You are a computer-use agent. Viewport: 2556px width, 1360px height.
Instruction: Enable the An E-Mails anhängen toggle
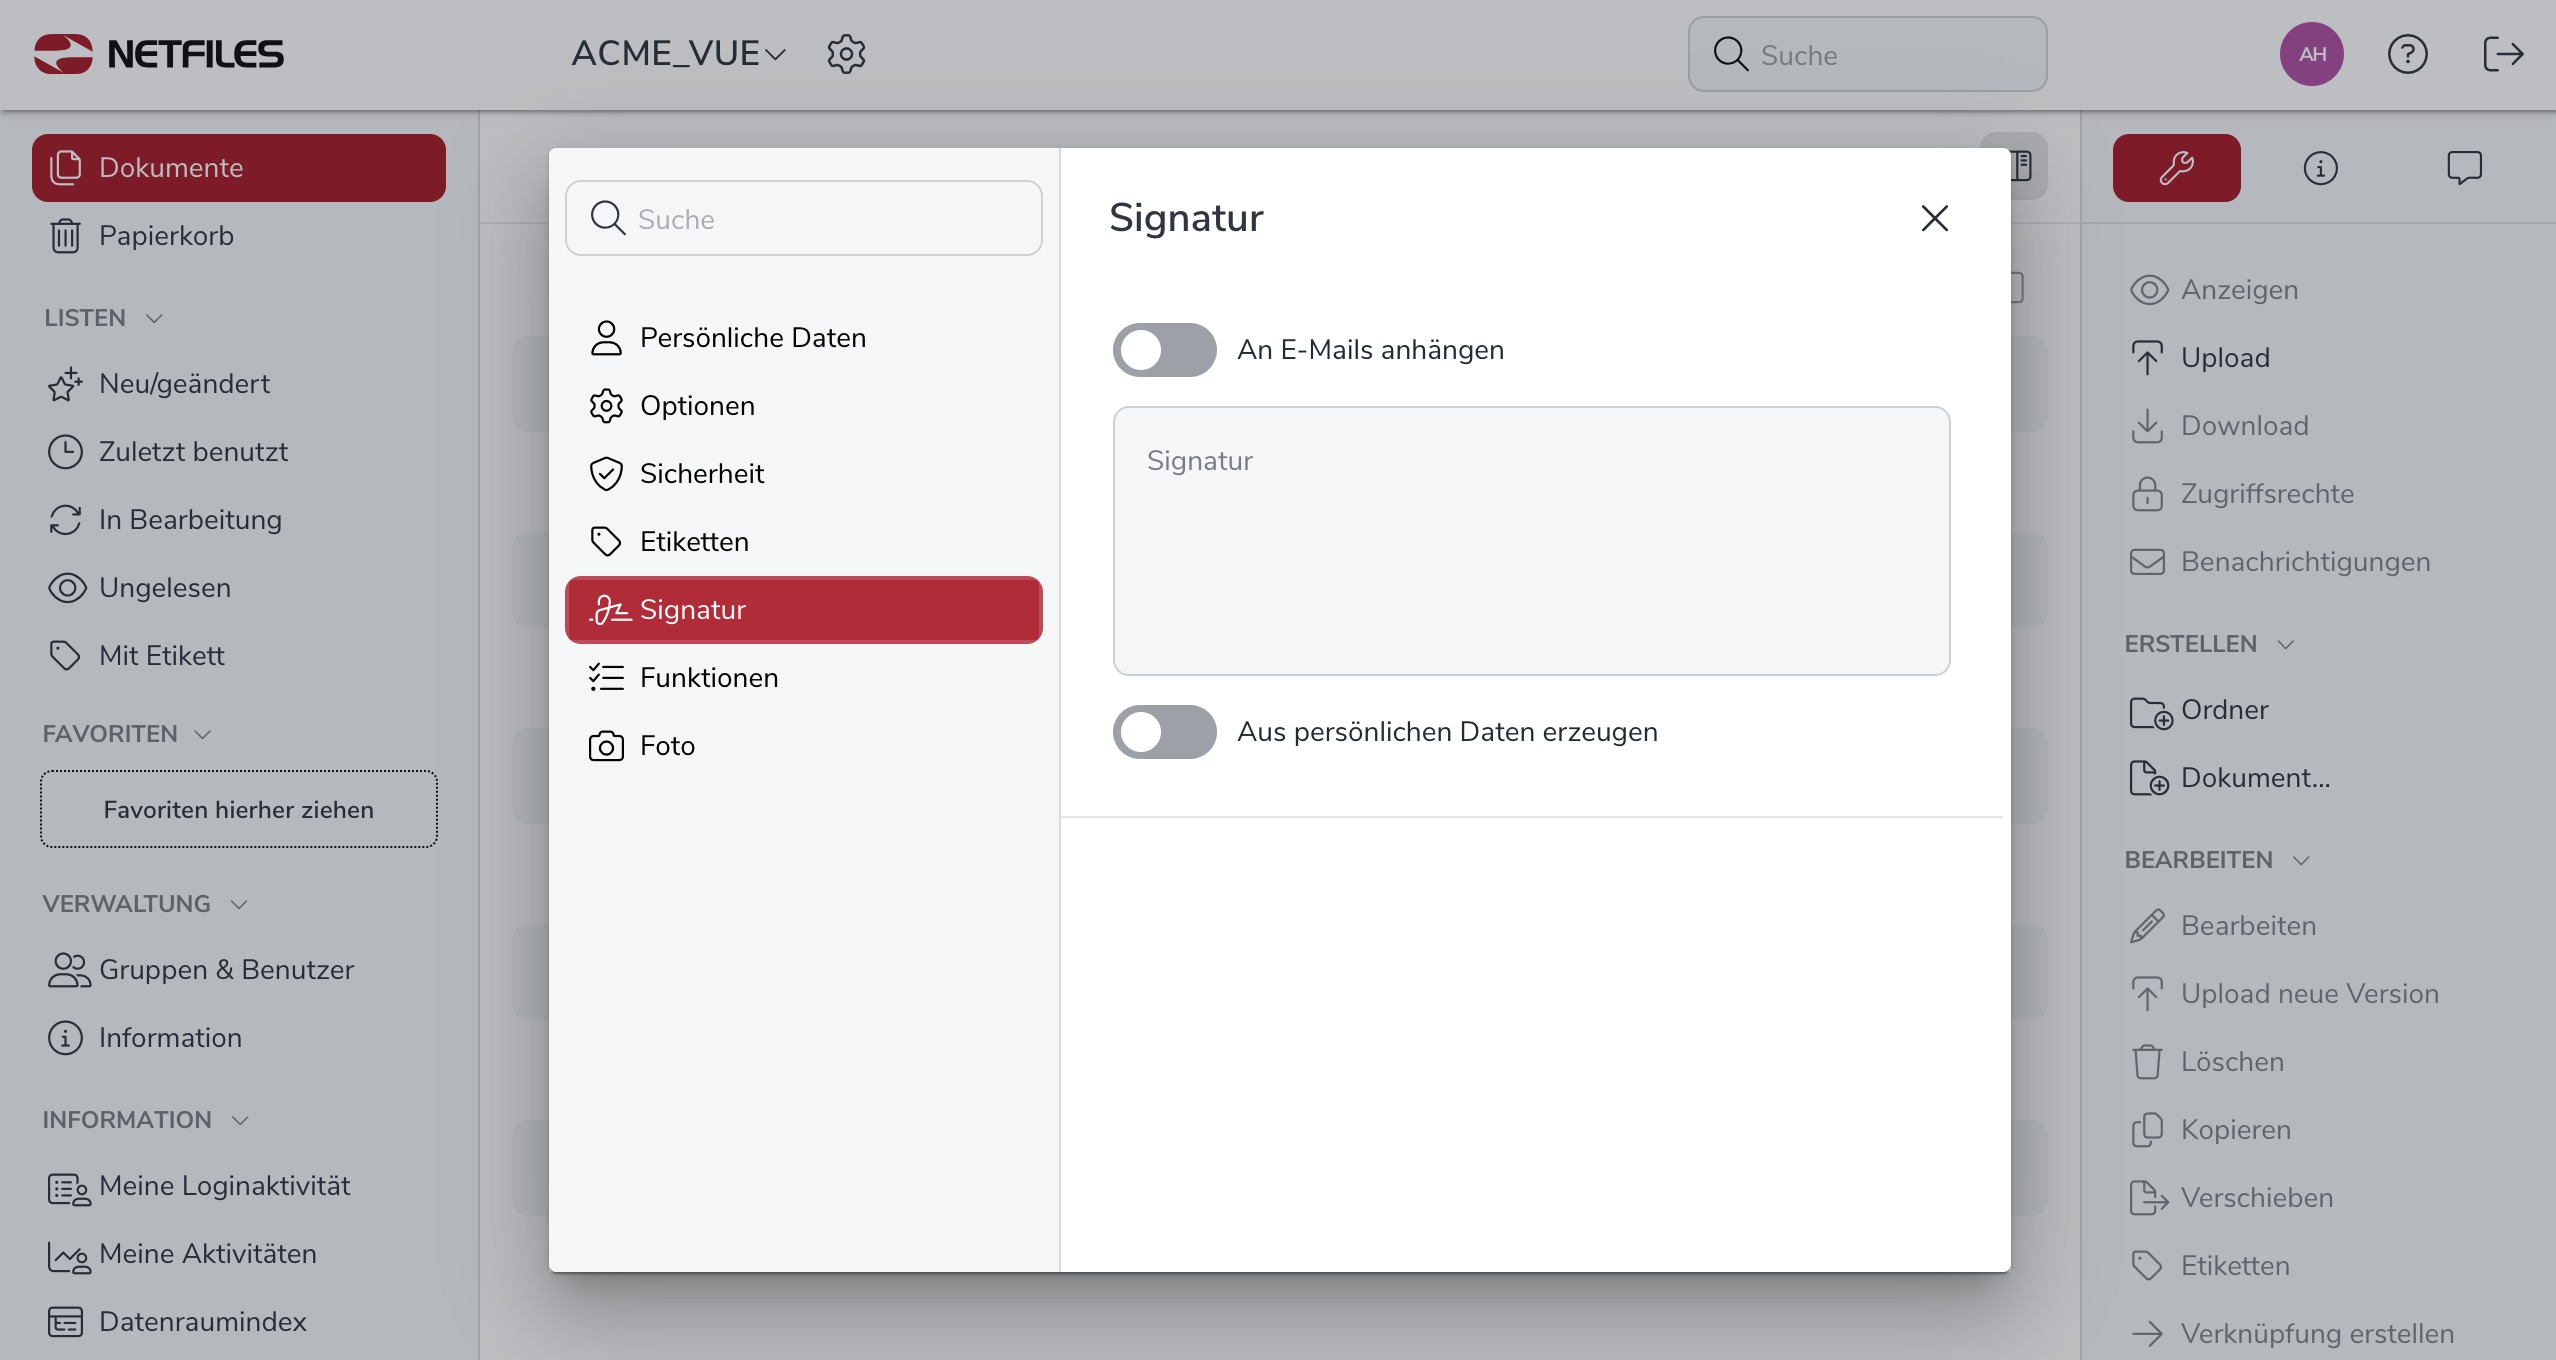(x=1164, y=350)
